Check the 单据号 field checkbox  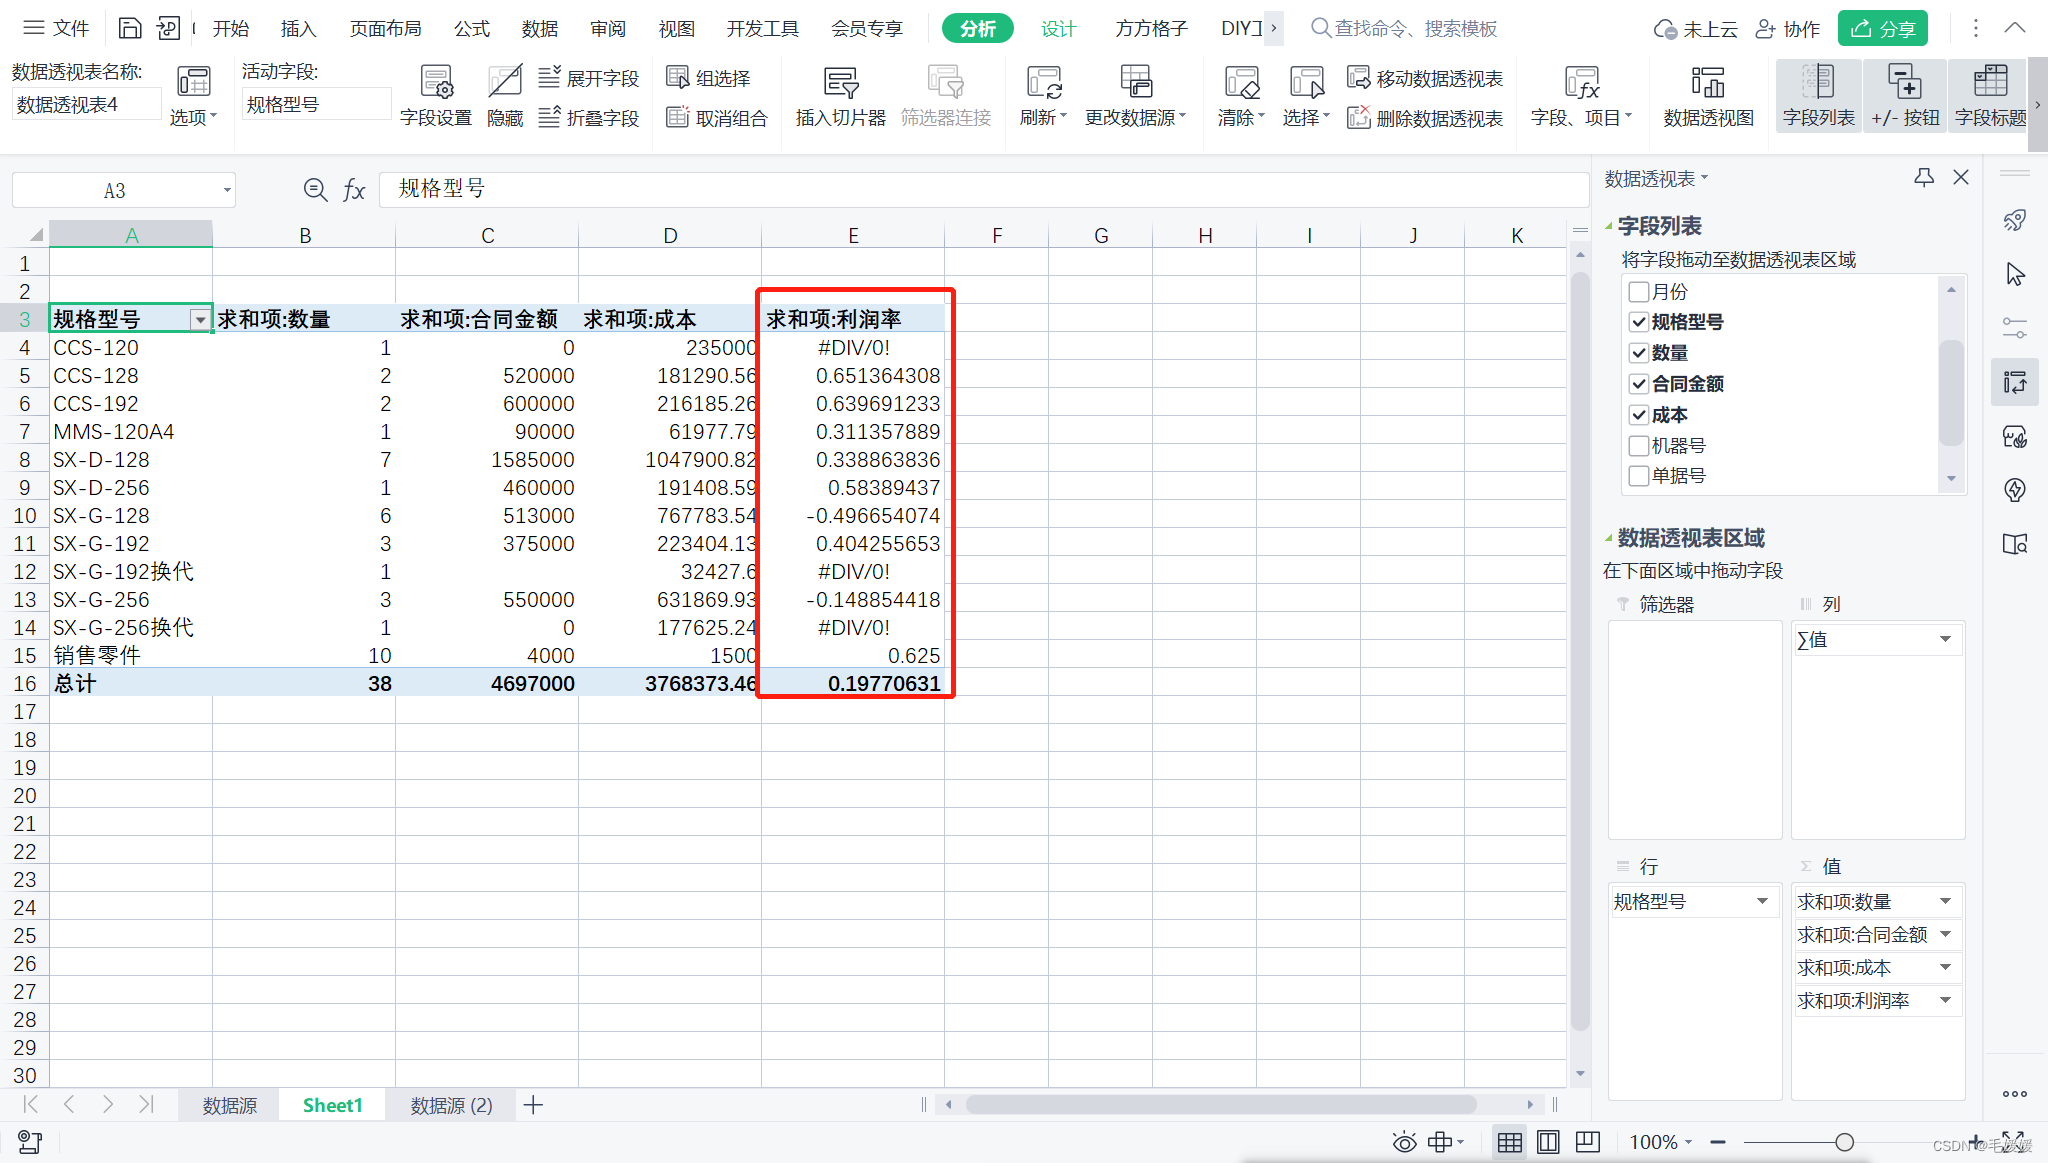tap(1639, 476)
